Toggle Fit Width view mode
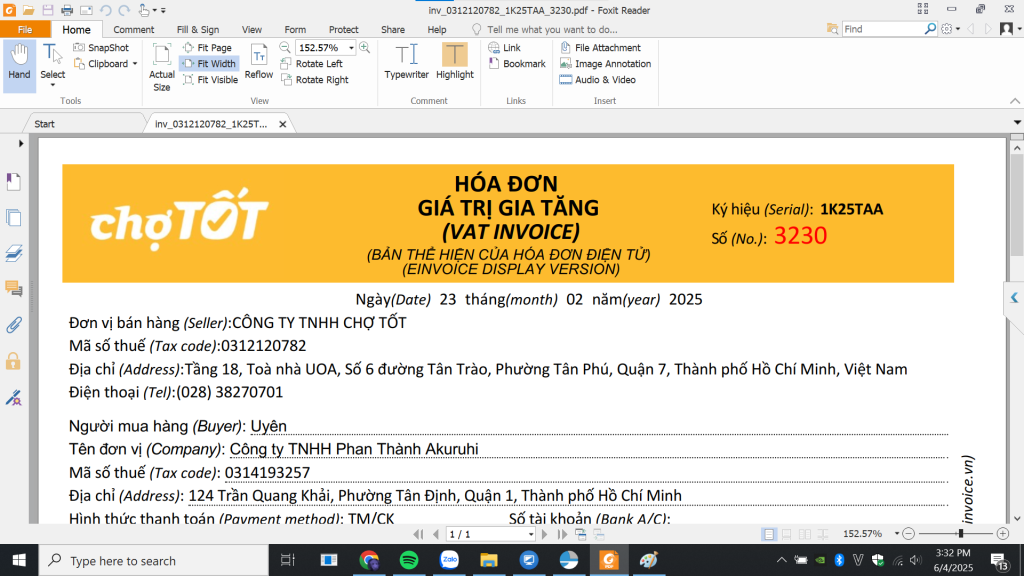 click(209, 64)
